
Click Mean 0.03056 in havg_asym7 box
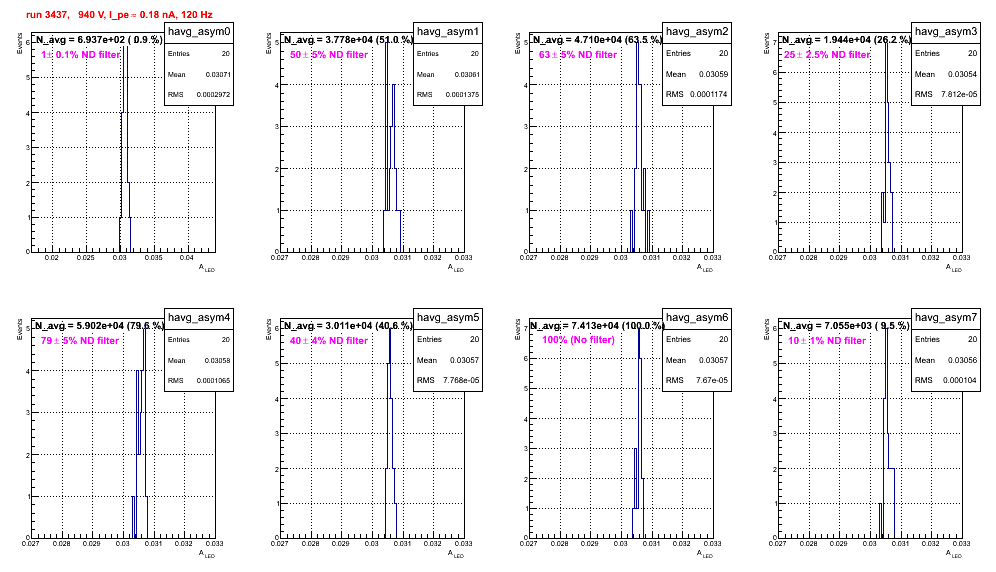(x=946, y=360)
